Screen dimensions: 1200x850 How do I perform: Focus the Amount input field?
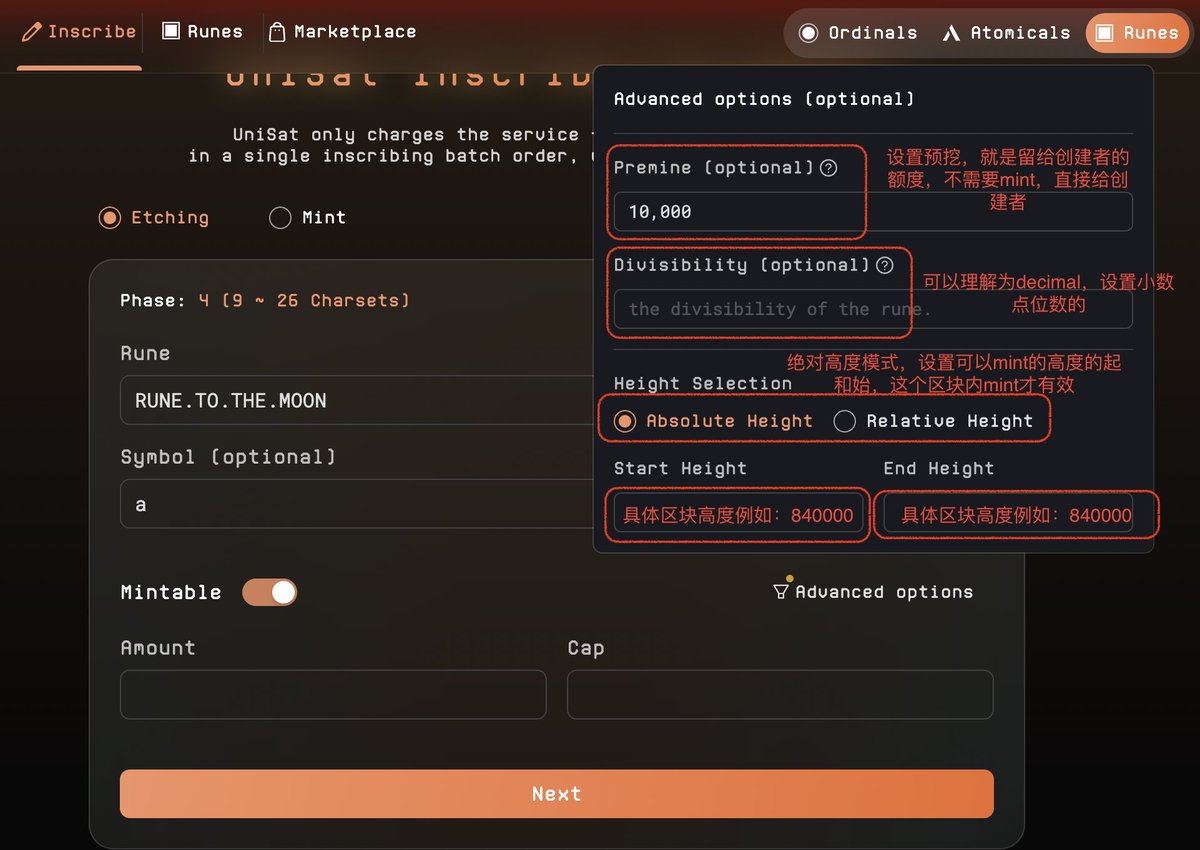333,694
